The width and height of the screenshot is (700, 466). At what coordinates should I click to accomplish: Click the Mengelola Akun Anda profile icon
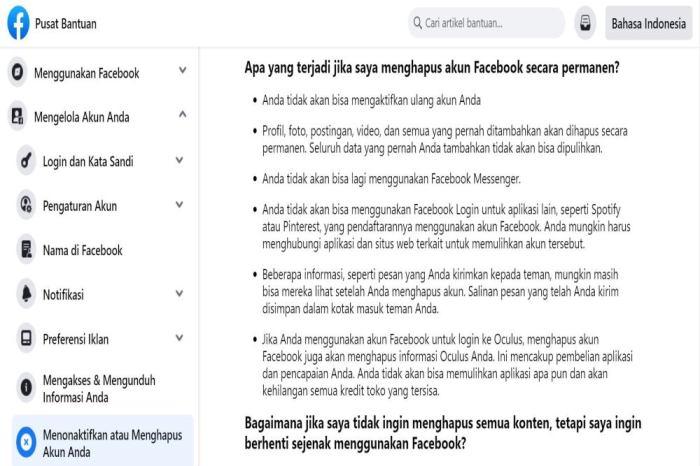pos(17,116)
